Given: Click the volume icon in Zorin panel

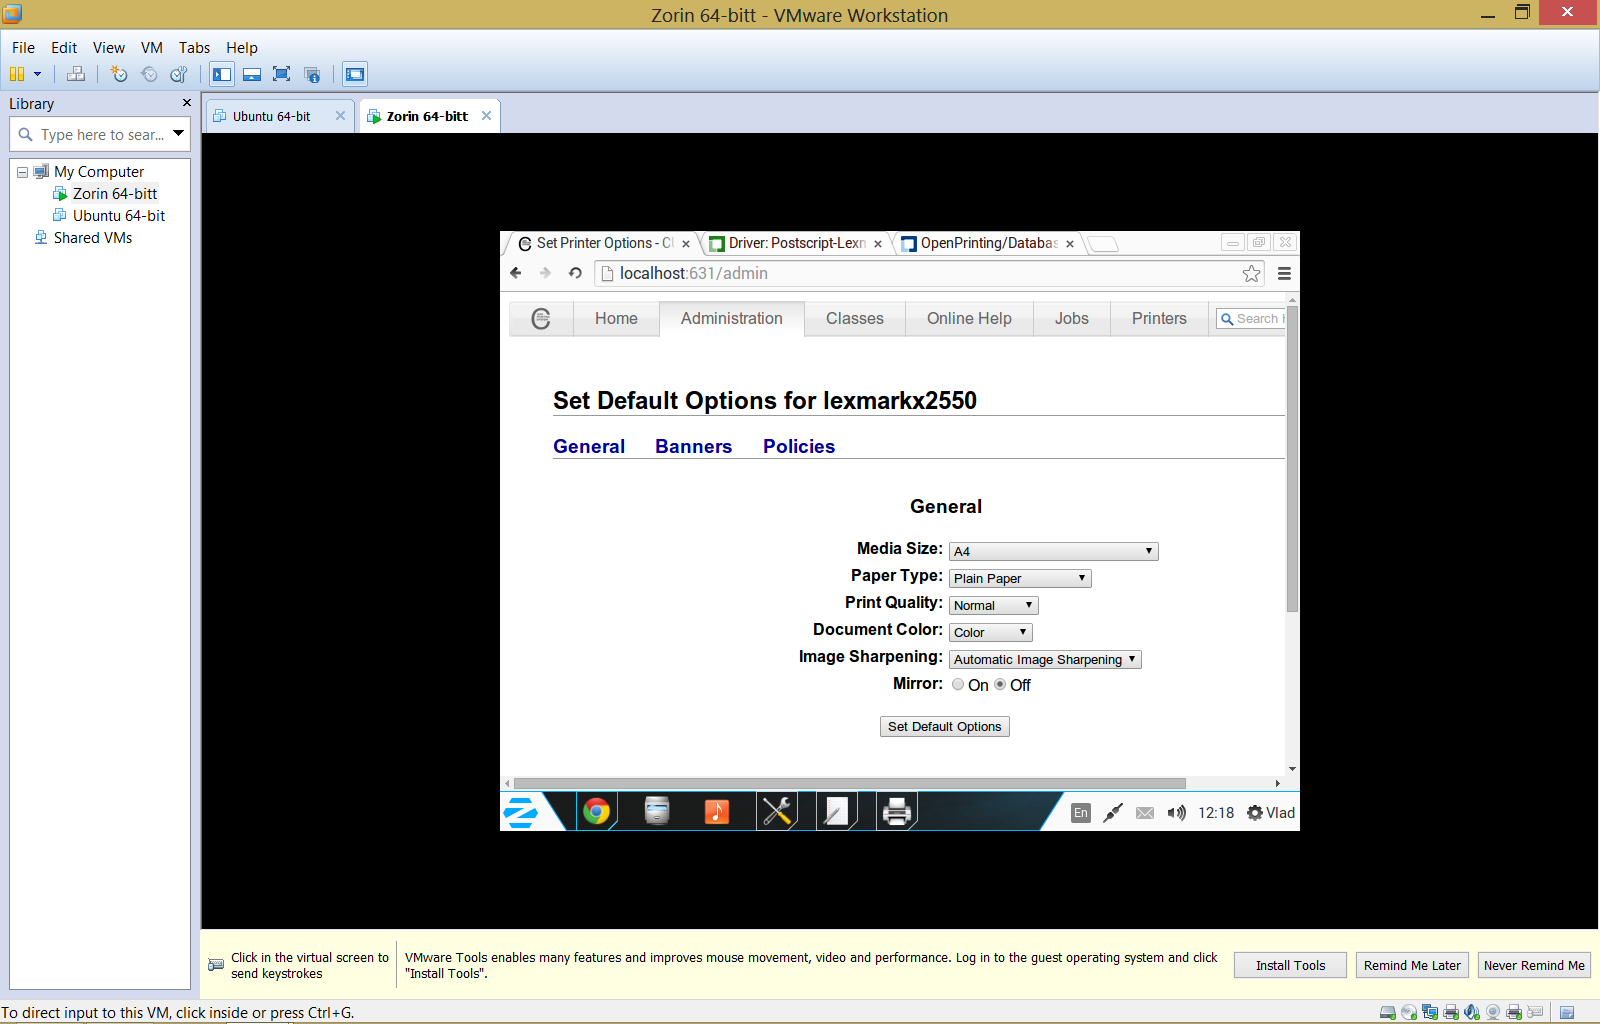Looking at the screenshot, I should point(1177,813).
